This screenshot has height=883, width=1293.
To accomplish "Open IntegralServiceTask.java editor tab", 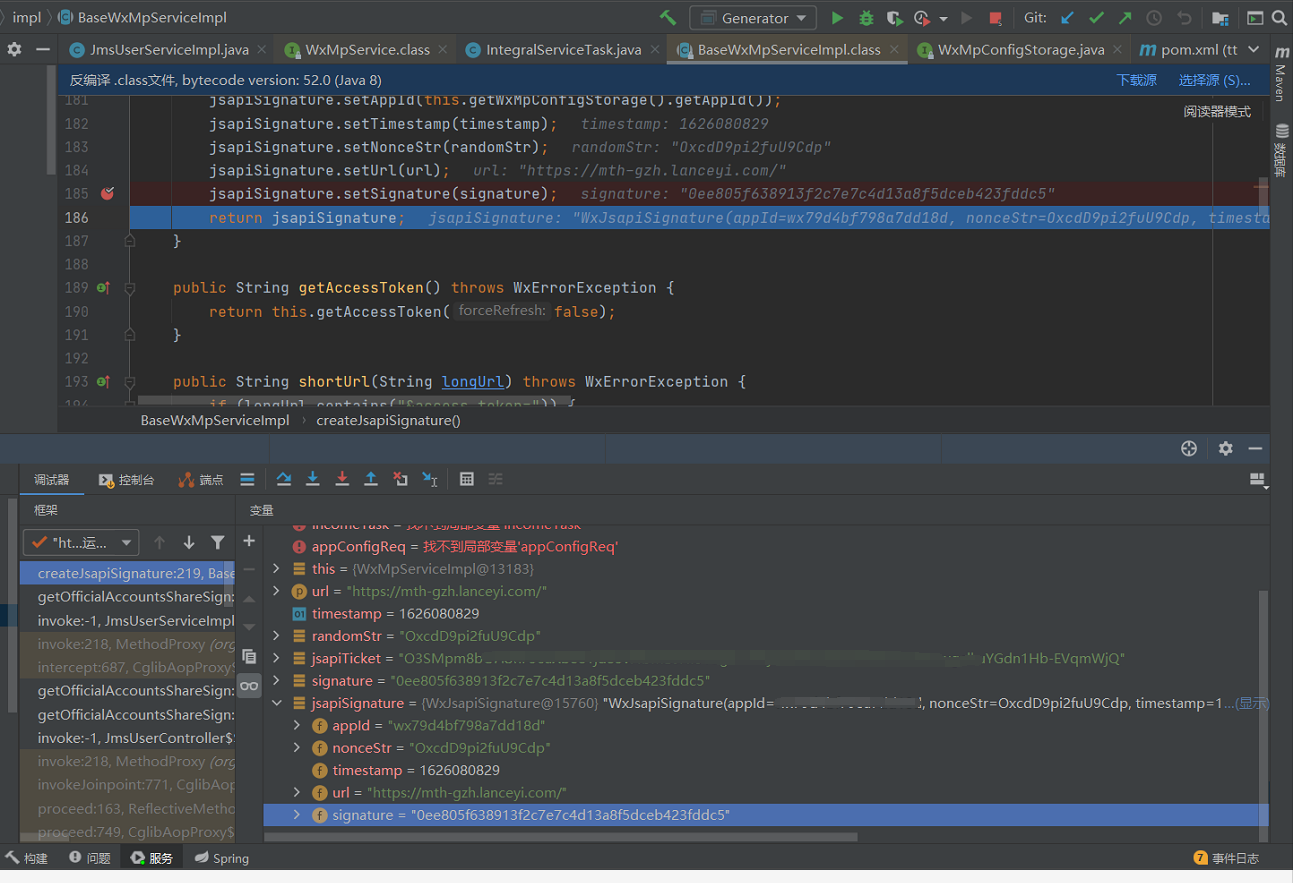I will coord(563,49).
